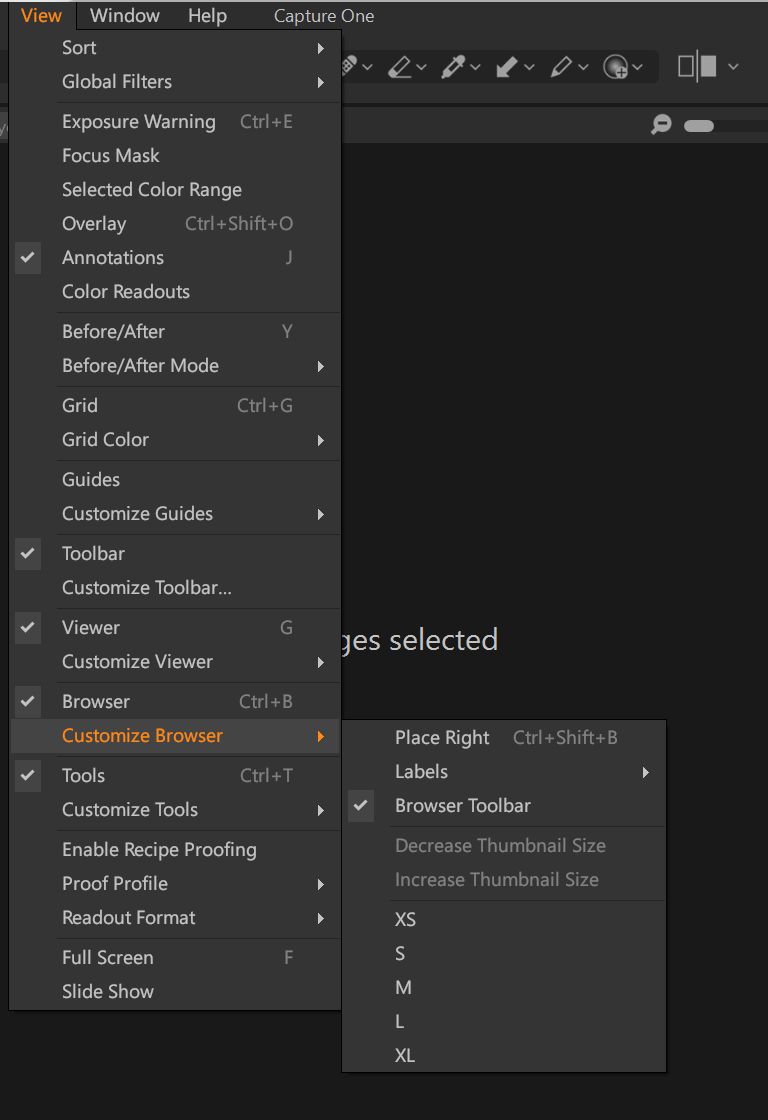Click the Before/After split view icon

click(x=697, y=67)
